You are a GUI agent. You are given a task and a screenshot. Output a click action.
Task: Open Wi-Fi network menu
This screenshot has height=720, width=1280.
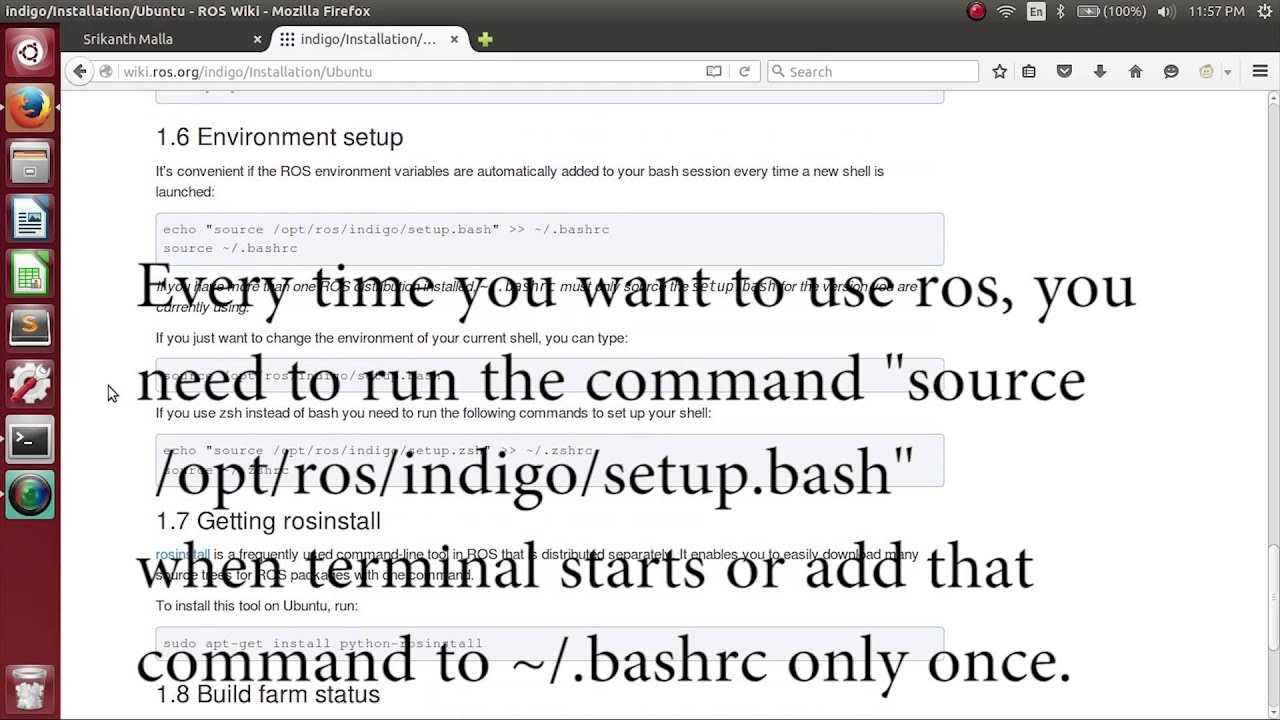coord(1006,11)
